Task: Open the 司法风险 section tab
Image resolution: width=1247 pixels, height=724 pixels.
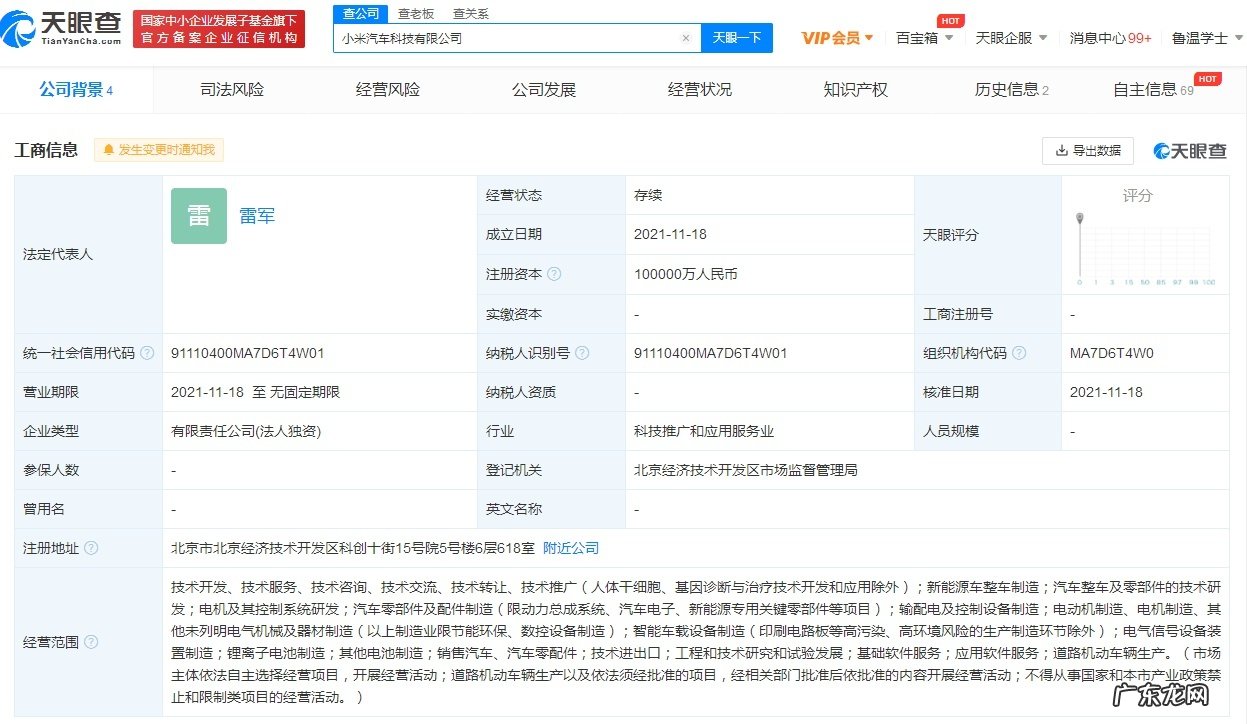Action: point(232,89)
